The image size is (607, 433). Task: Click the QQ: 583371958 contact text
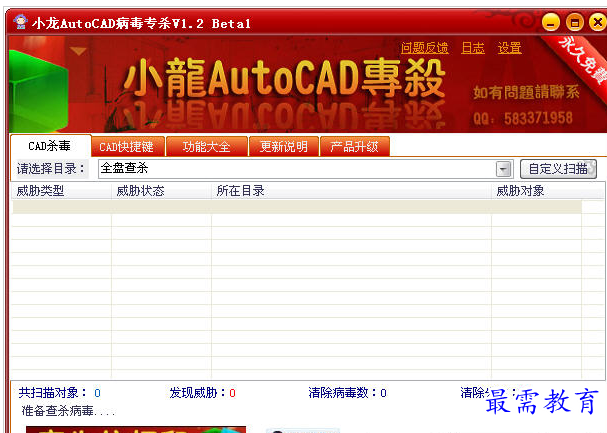tap(523, 118)
